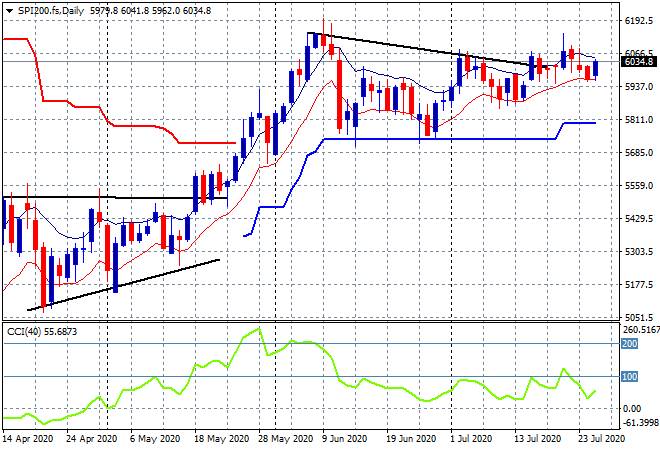Click the 9 Jun 2020 date label
This screenshot has width=660, height=450.
click(345, 439)
